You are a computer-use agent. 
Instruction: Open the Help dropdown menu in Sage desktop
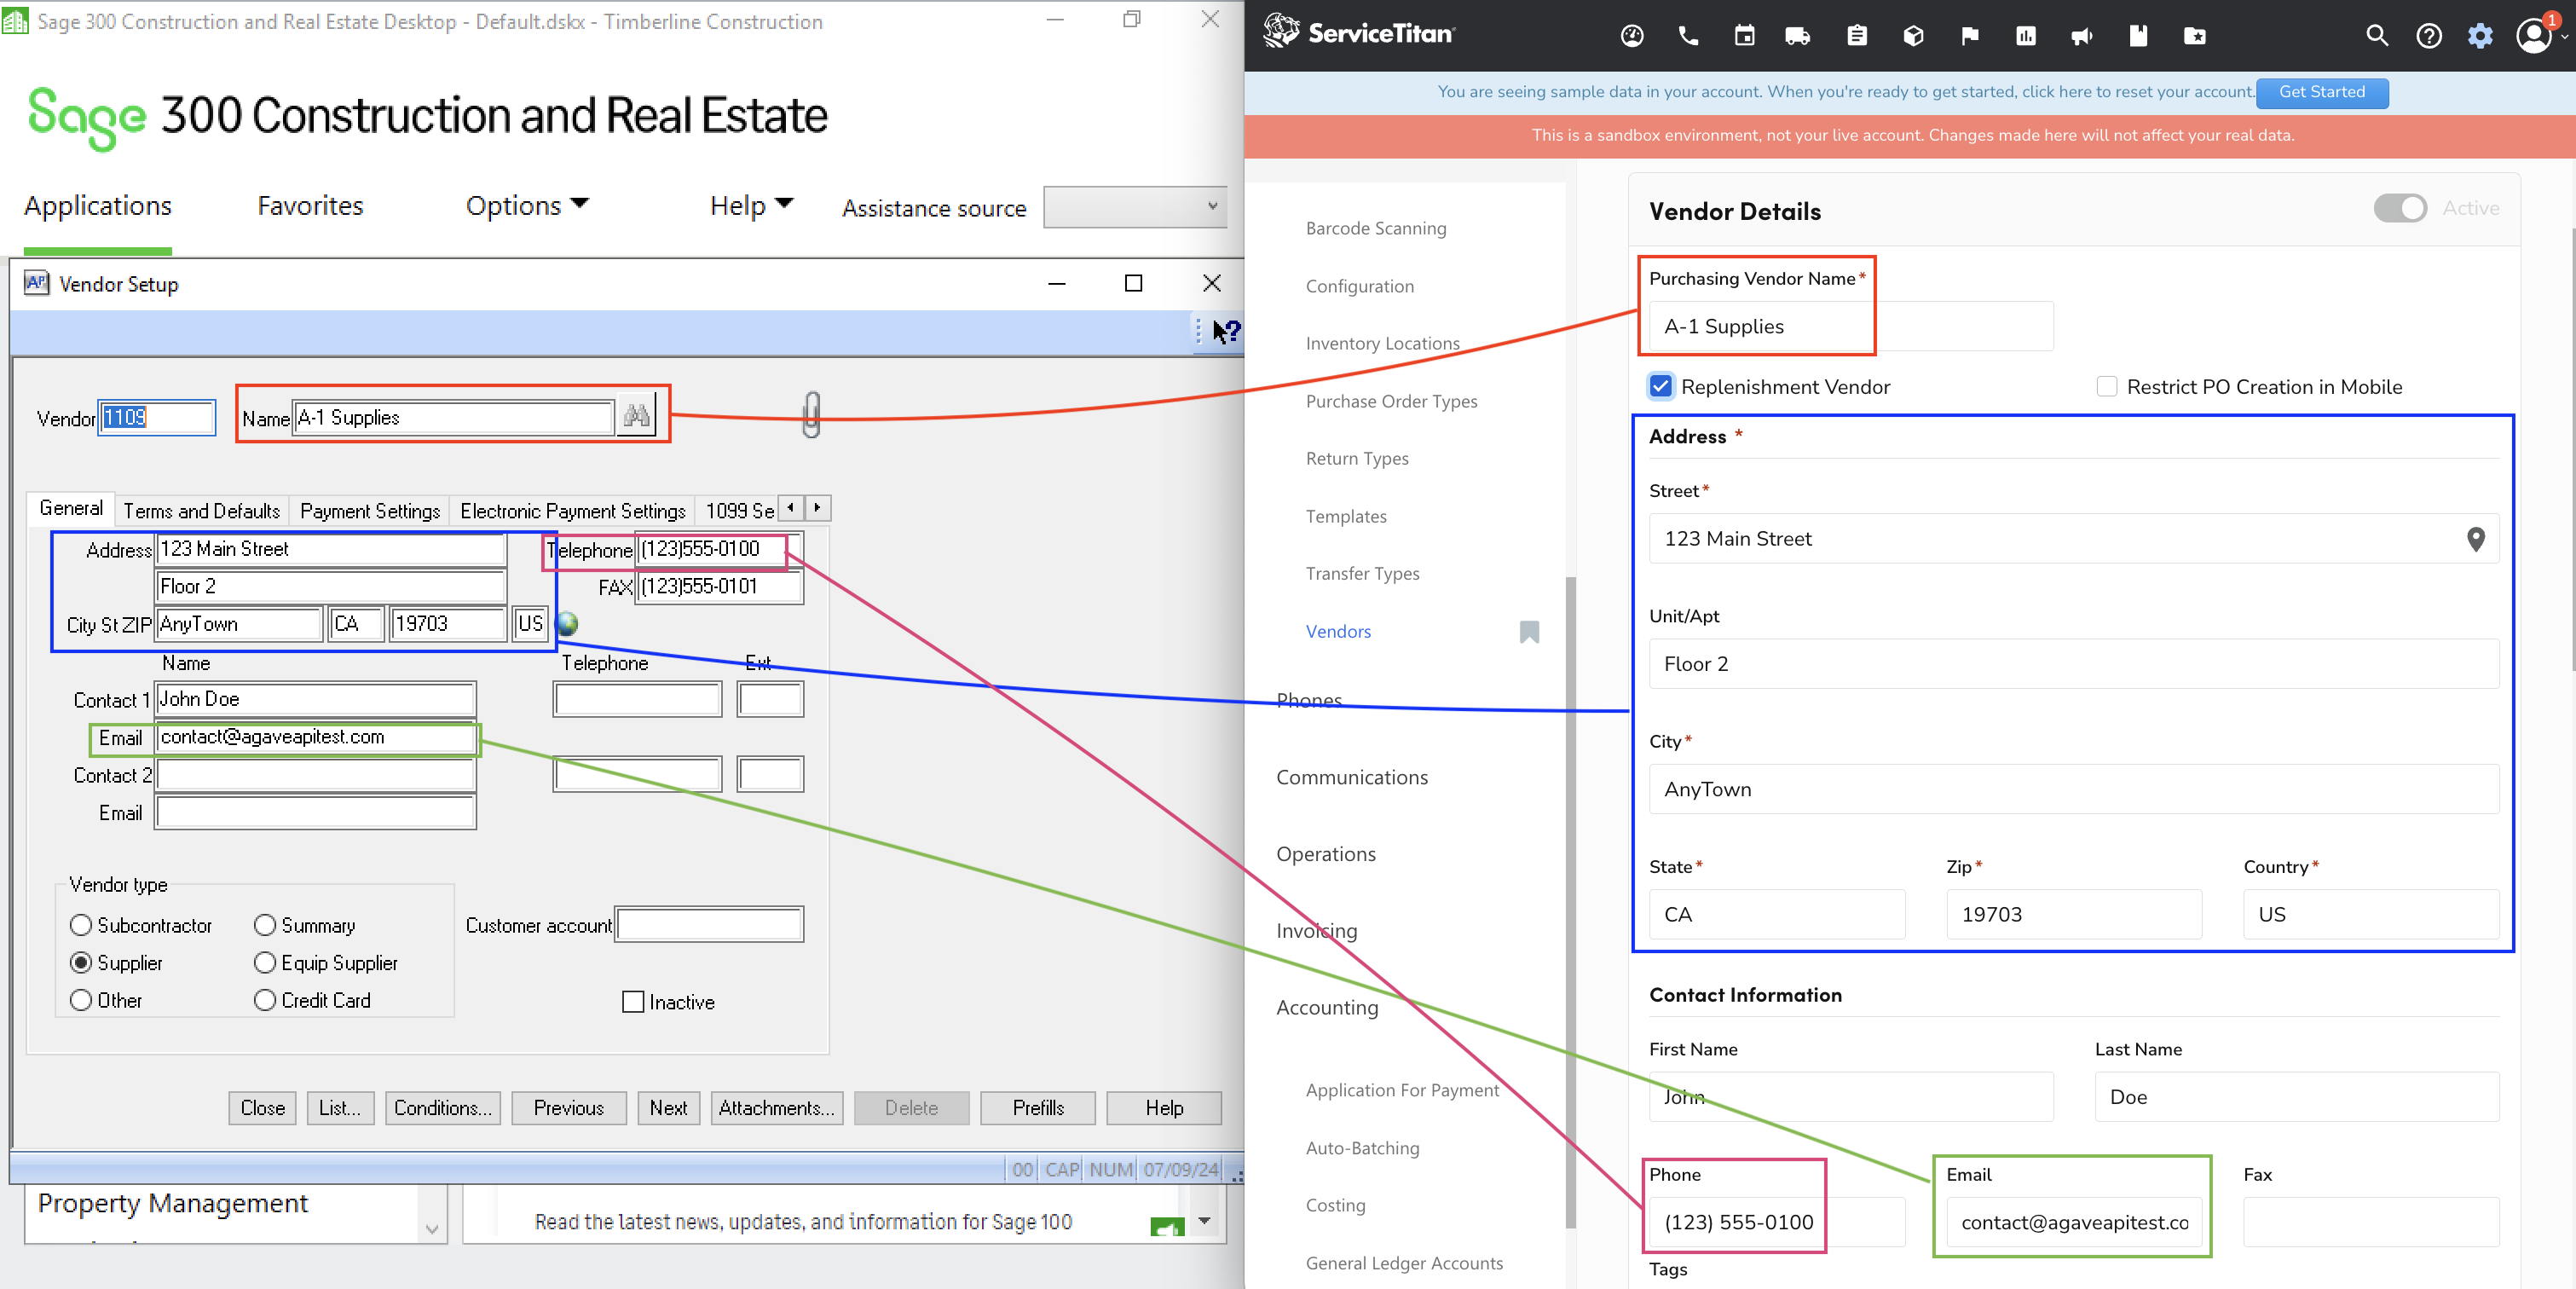[752, 205]
